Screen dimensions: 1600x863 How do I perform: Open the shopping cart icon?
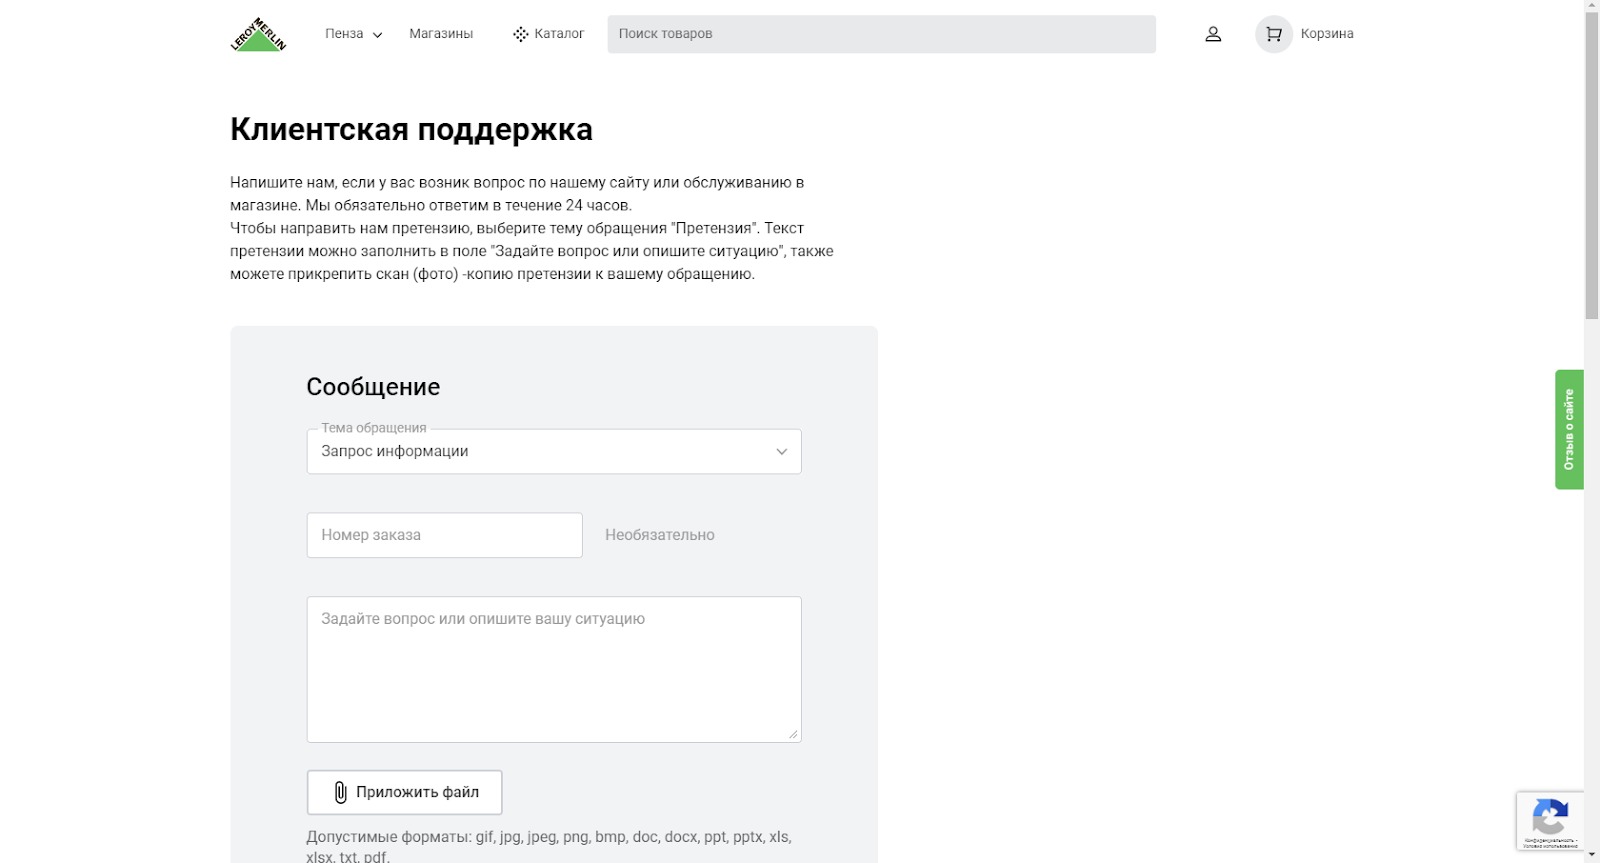pos(1274,34)
